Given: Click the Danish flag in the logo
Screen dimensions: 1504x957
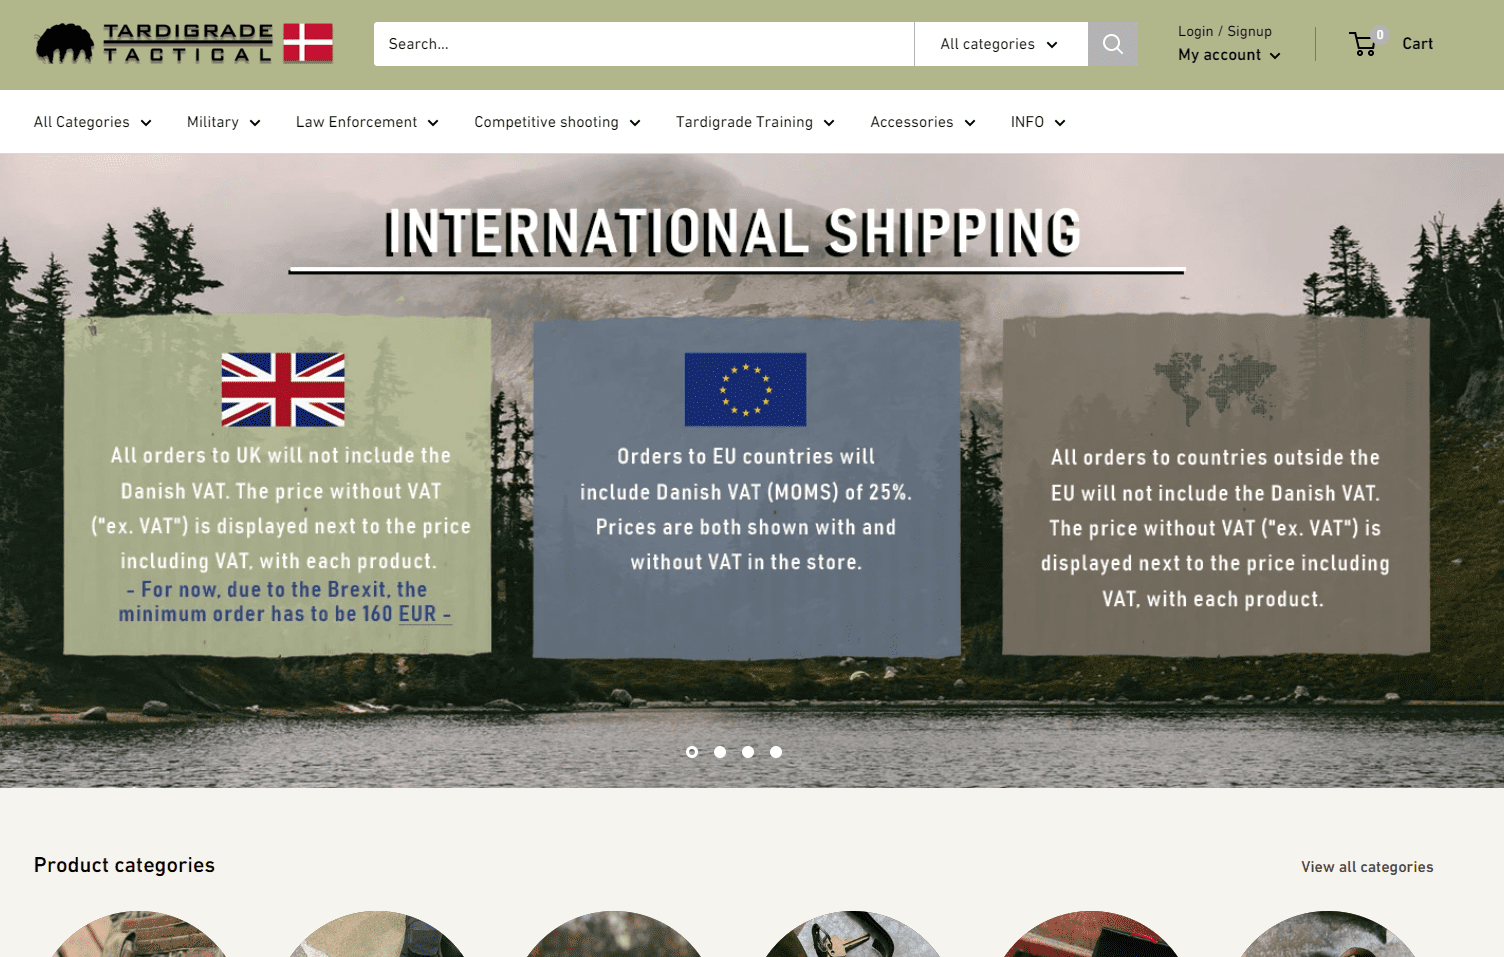Looking at the screenshot, I should (308, 43).
